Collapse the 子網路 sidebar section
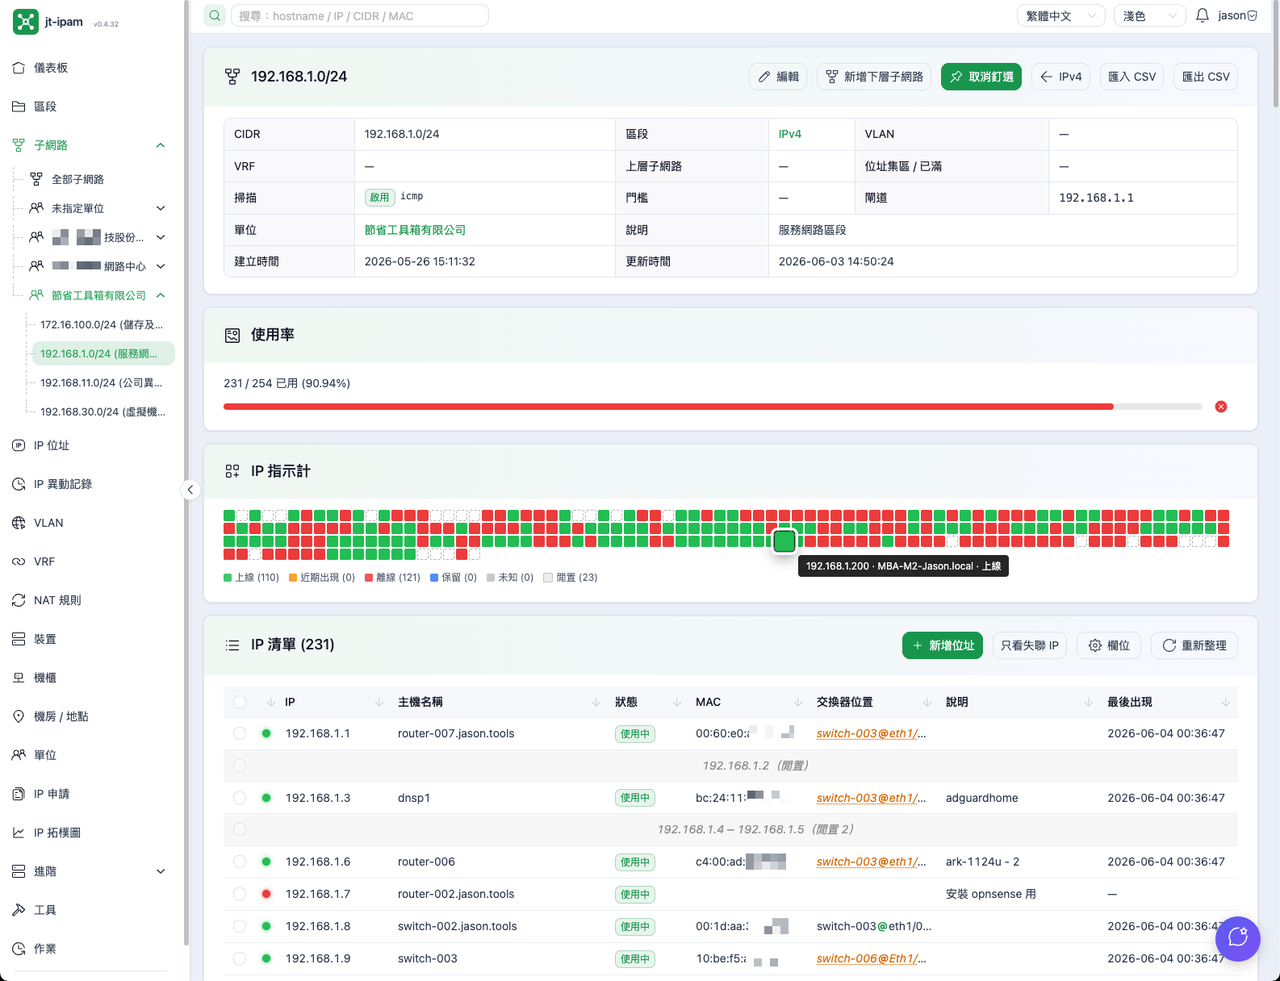 click(x=160, y=145)
